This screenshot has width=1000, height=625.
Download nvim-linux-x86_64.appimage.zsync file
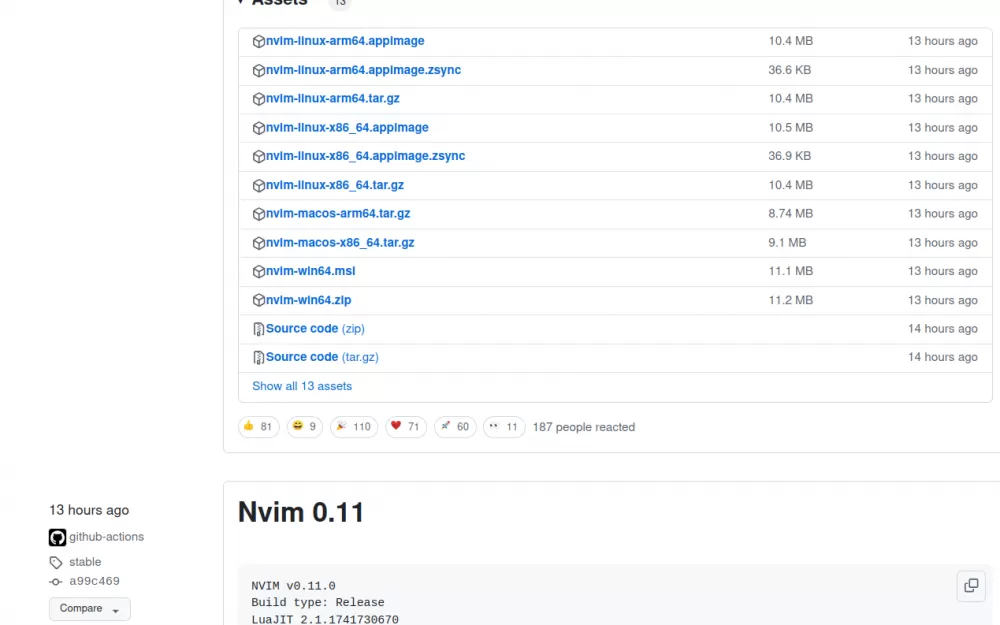(x=365, y=156)
